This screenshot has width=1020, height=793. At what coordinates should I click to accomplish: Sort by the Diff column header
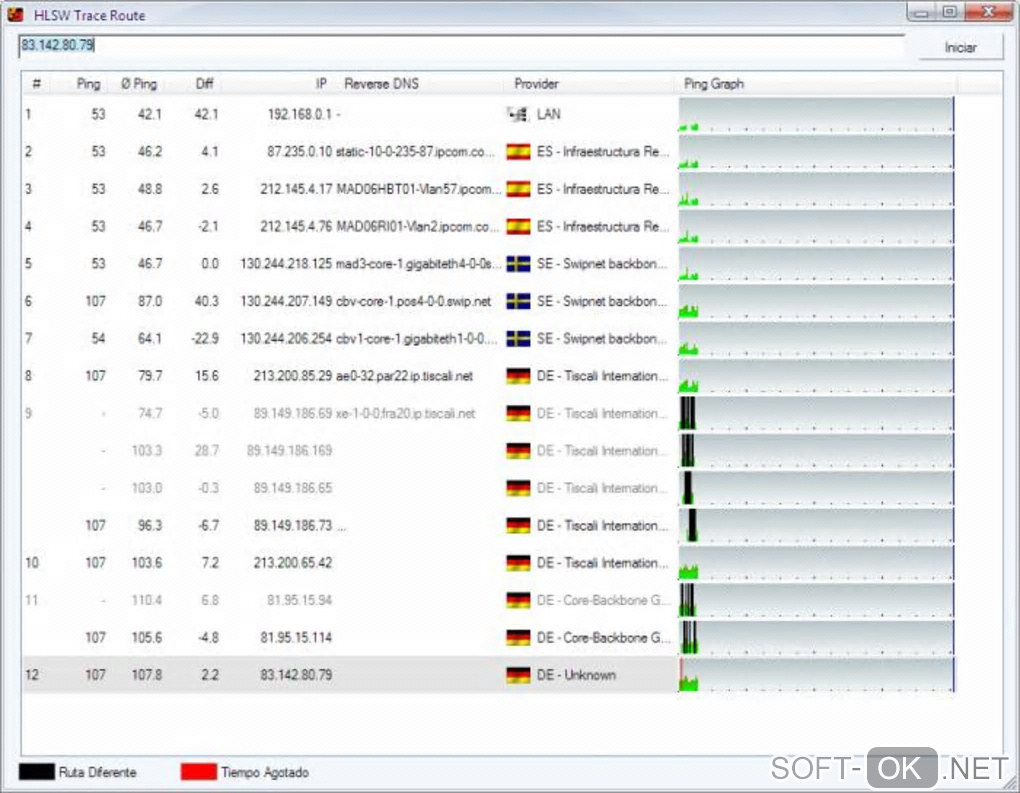[204, 84]
